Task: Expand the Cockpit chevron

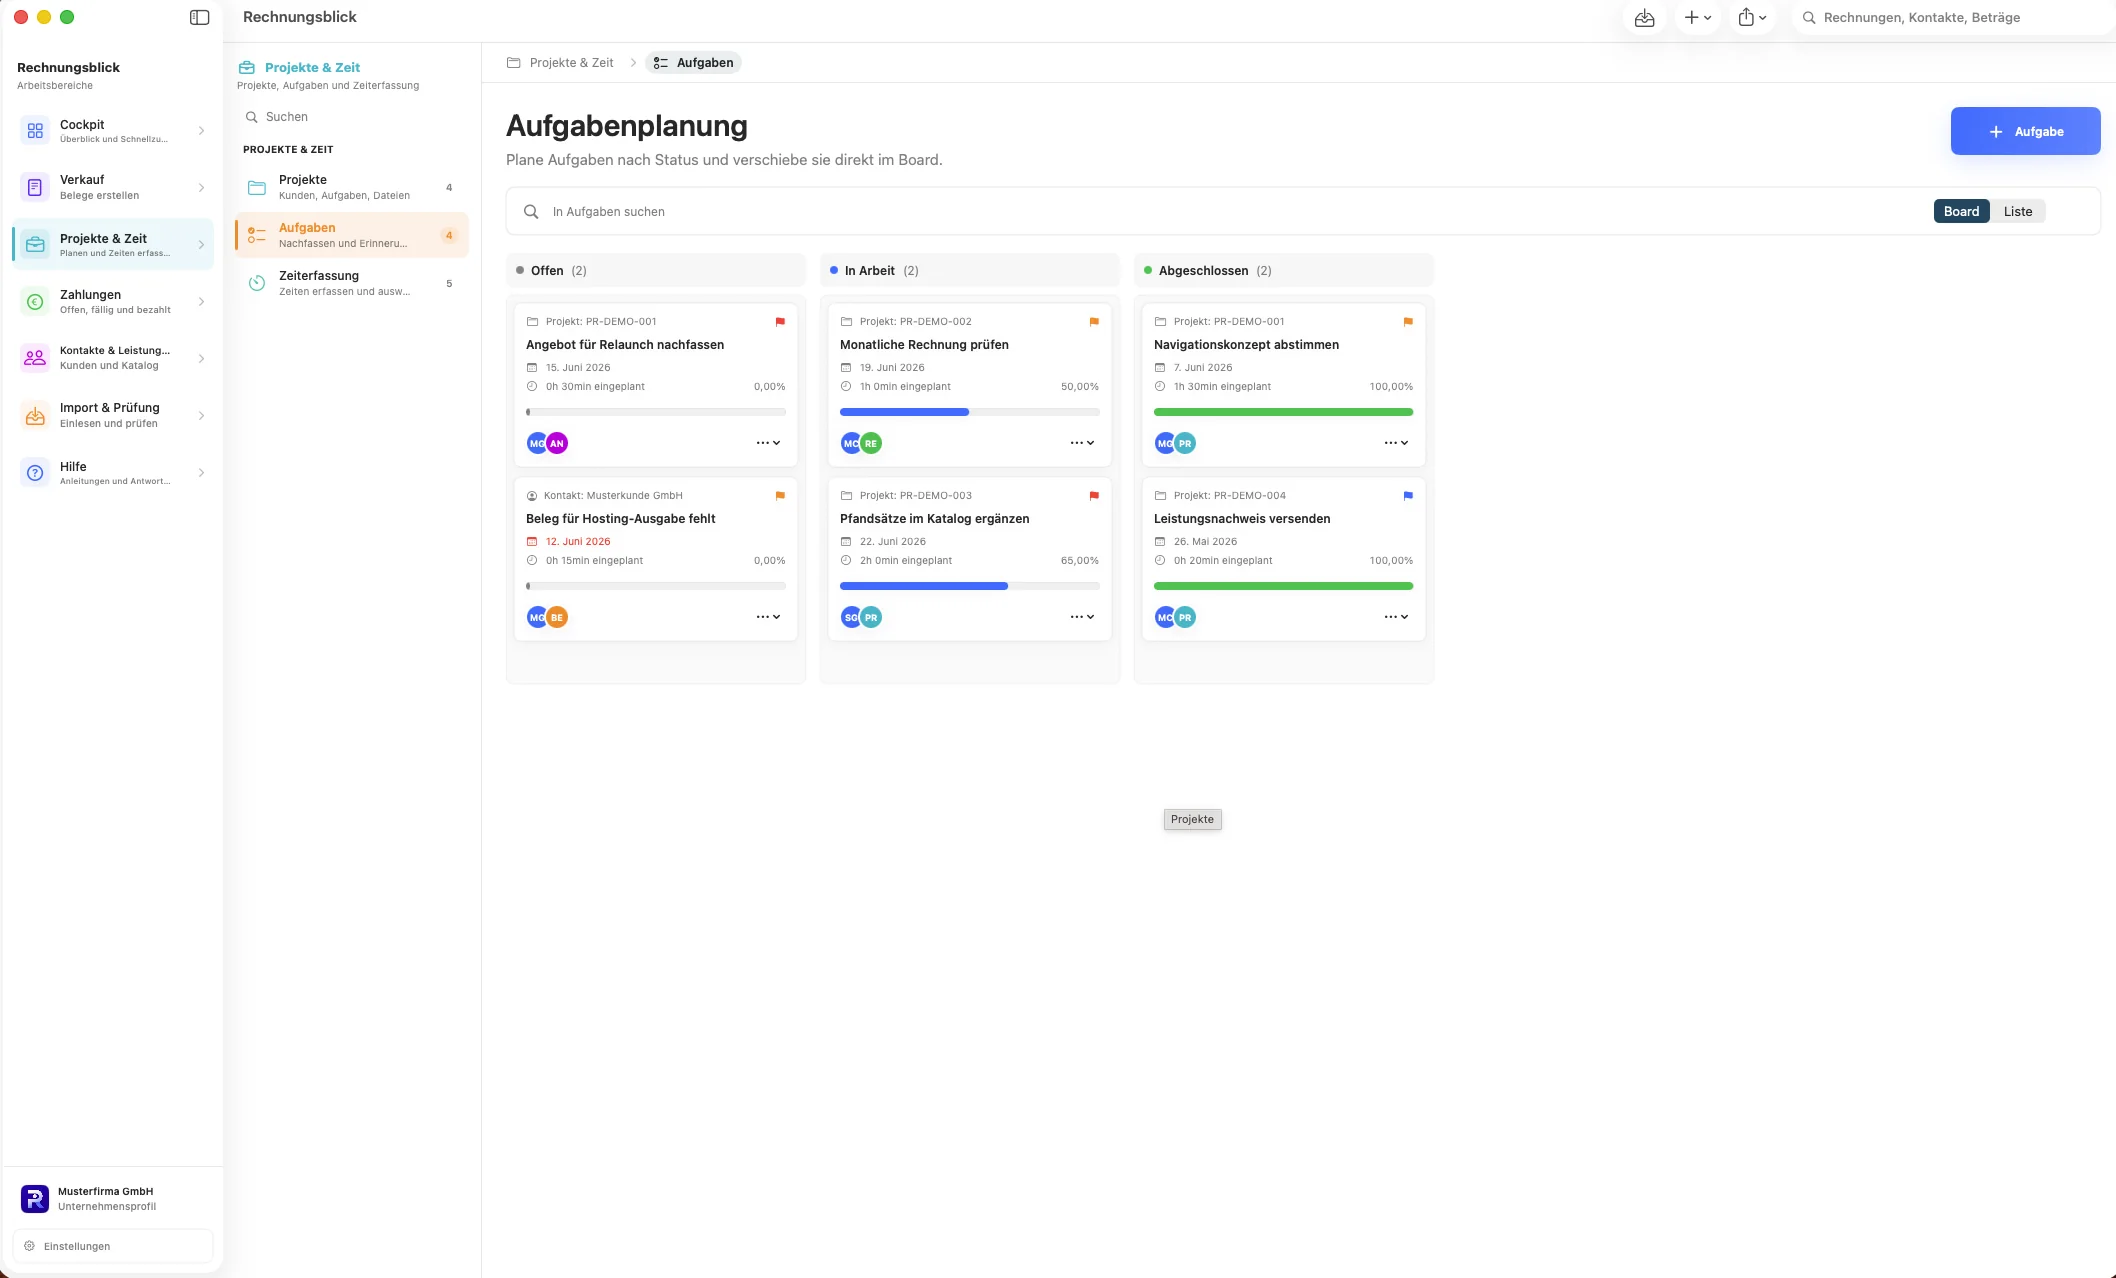Action: [201, 131]
